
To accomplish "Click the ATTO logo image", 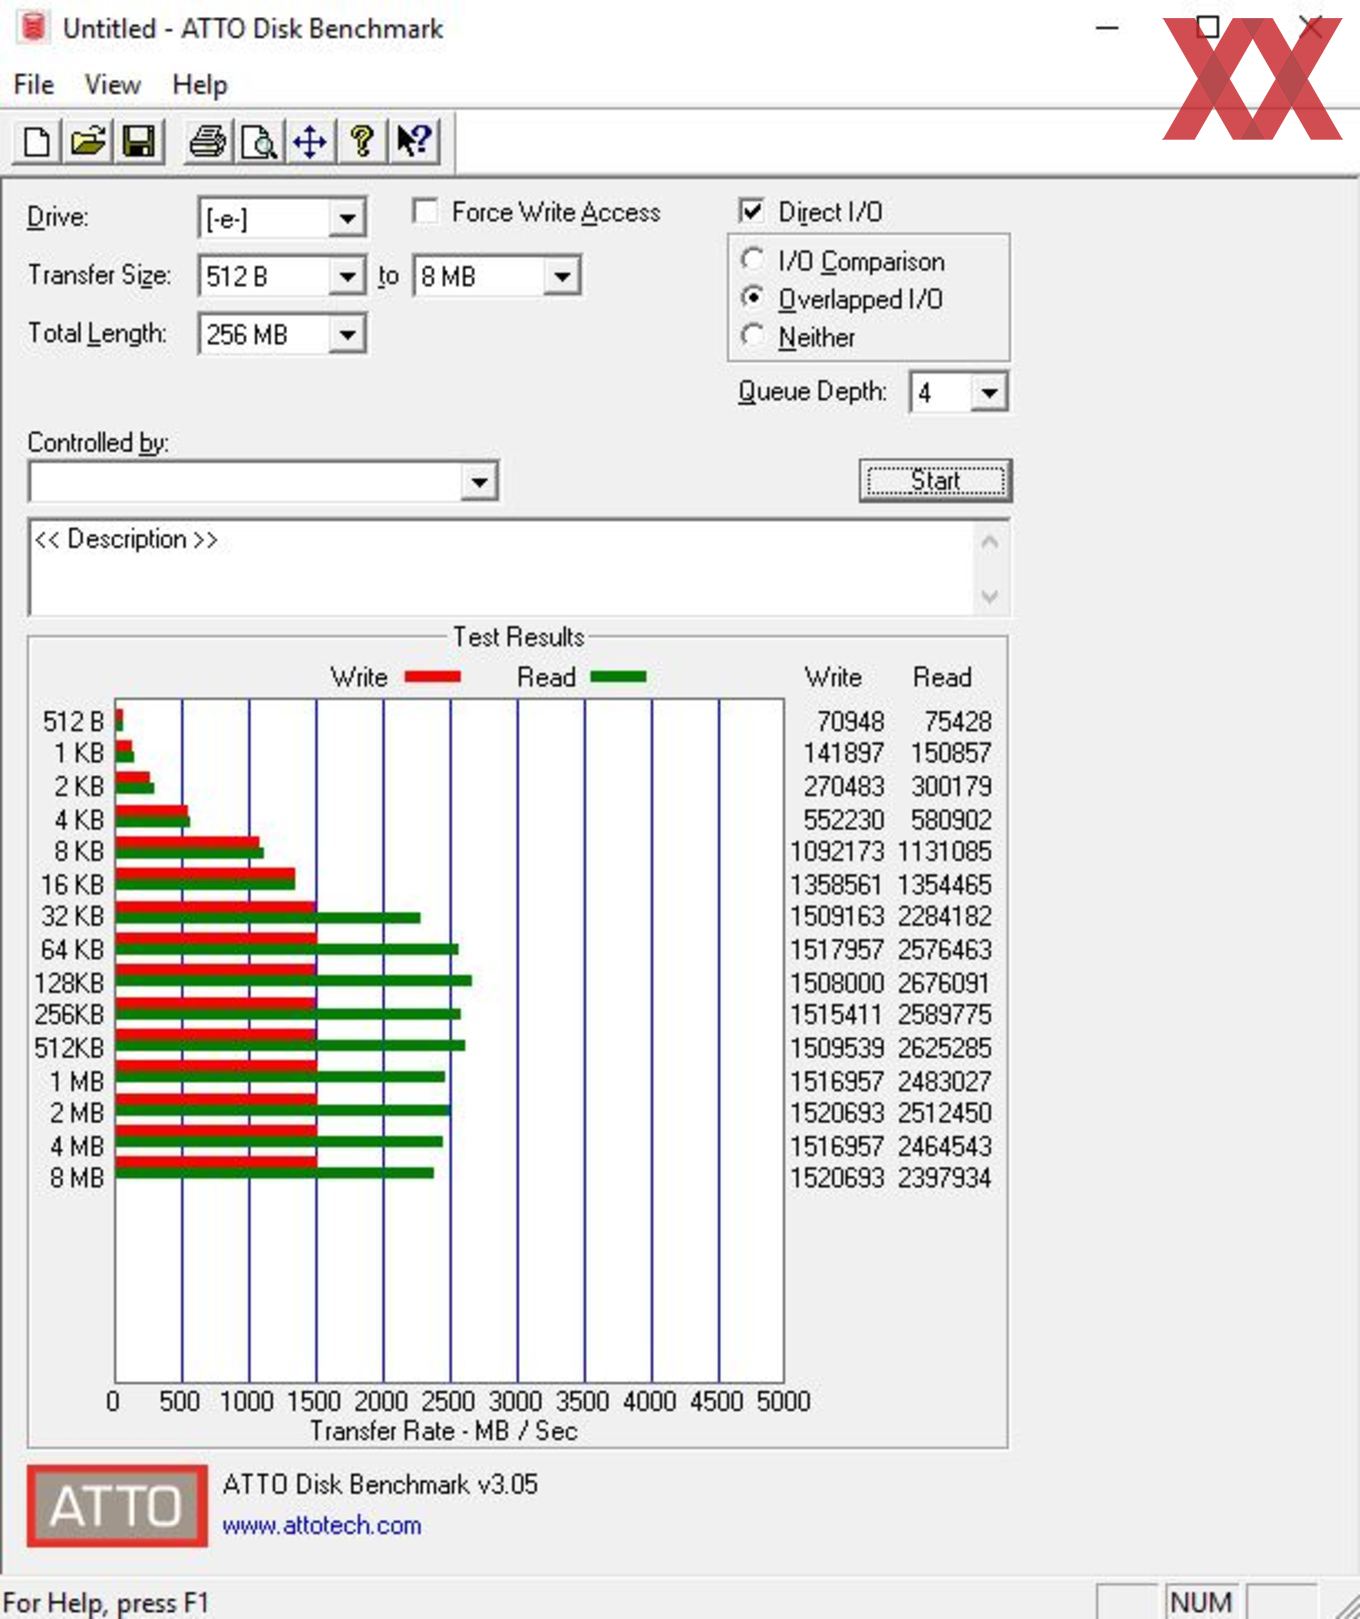I will [117, 1505].
